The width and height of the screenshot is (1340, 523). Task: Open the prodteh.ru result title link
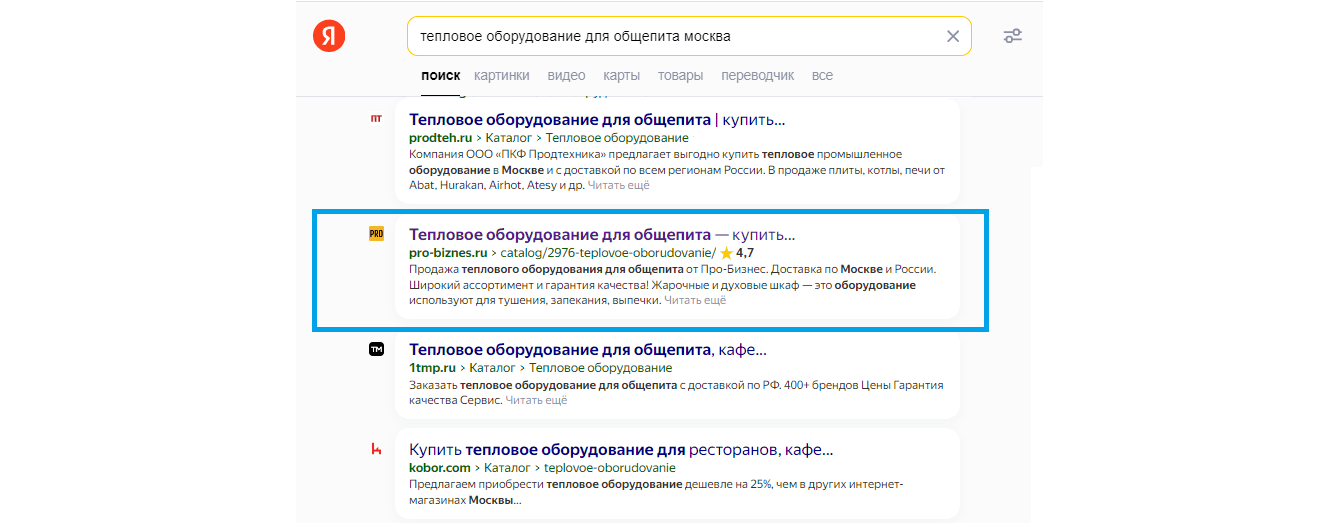click(x=597, y=120)
